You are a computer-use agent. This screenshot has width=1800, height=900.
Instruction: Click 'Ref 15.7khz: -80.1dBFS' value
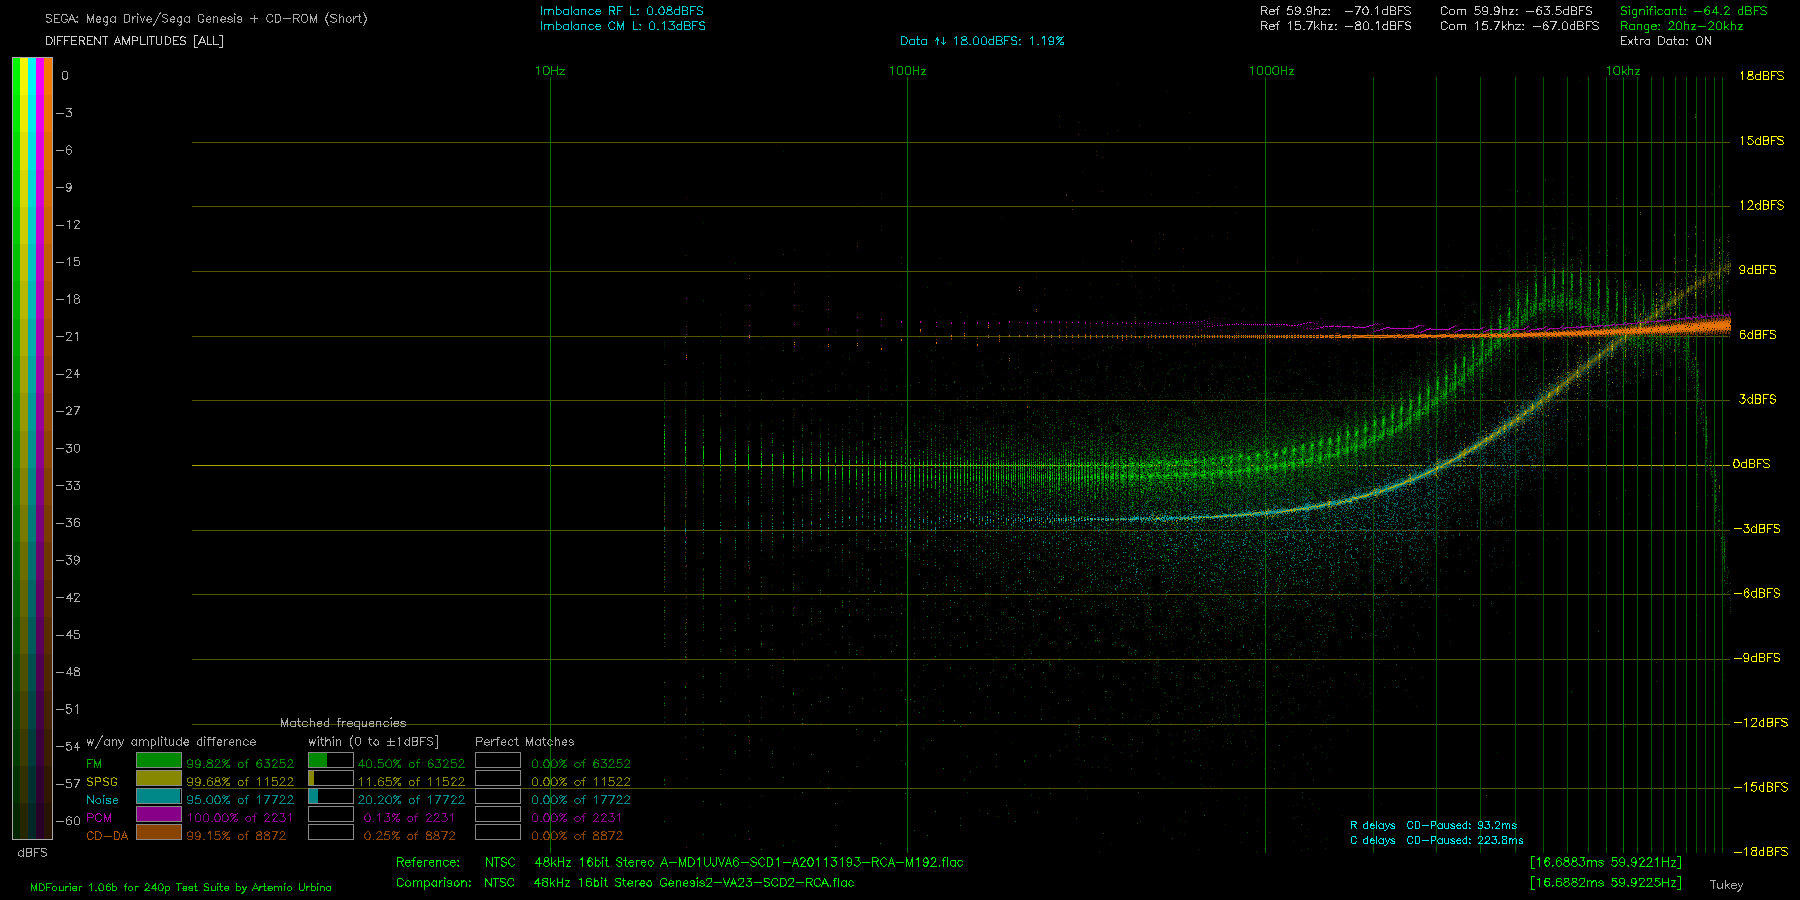(1336, 26)
